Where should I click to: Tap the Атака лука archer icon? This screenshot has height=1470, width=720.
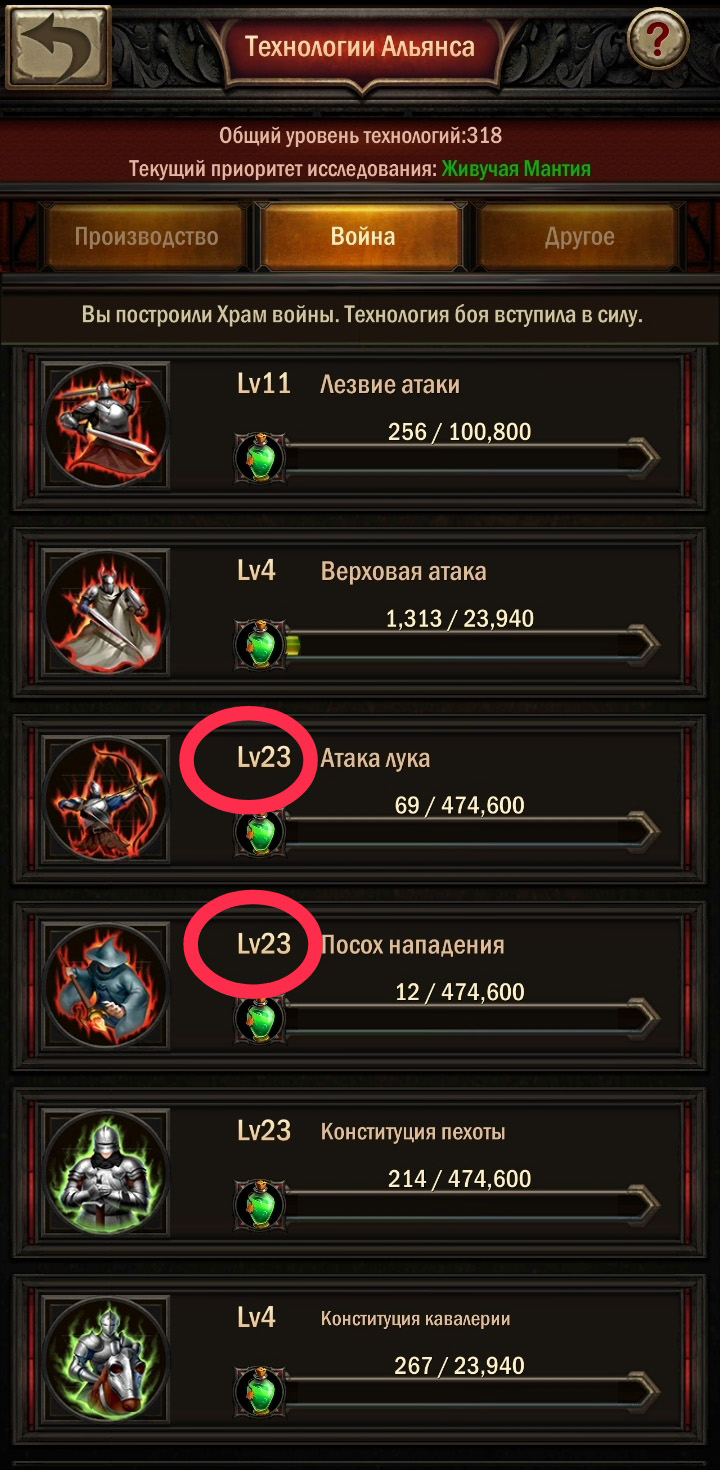tap(106, 799)
